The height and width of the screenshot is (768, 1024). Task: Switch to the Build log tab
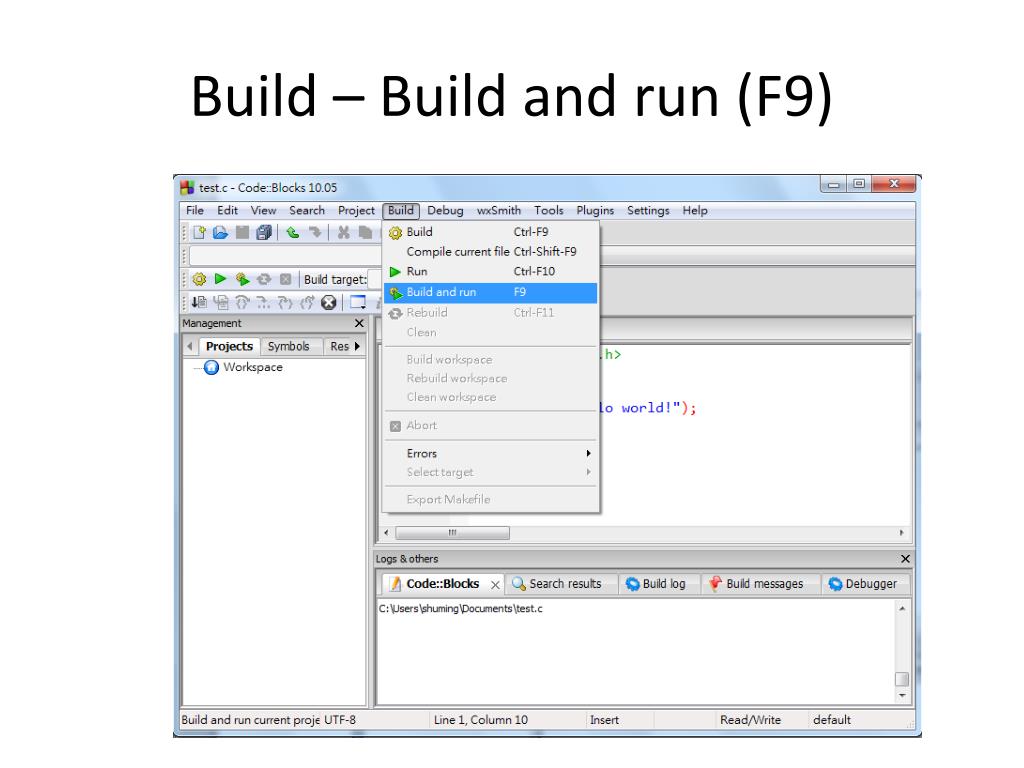click(x=659, y=584)
